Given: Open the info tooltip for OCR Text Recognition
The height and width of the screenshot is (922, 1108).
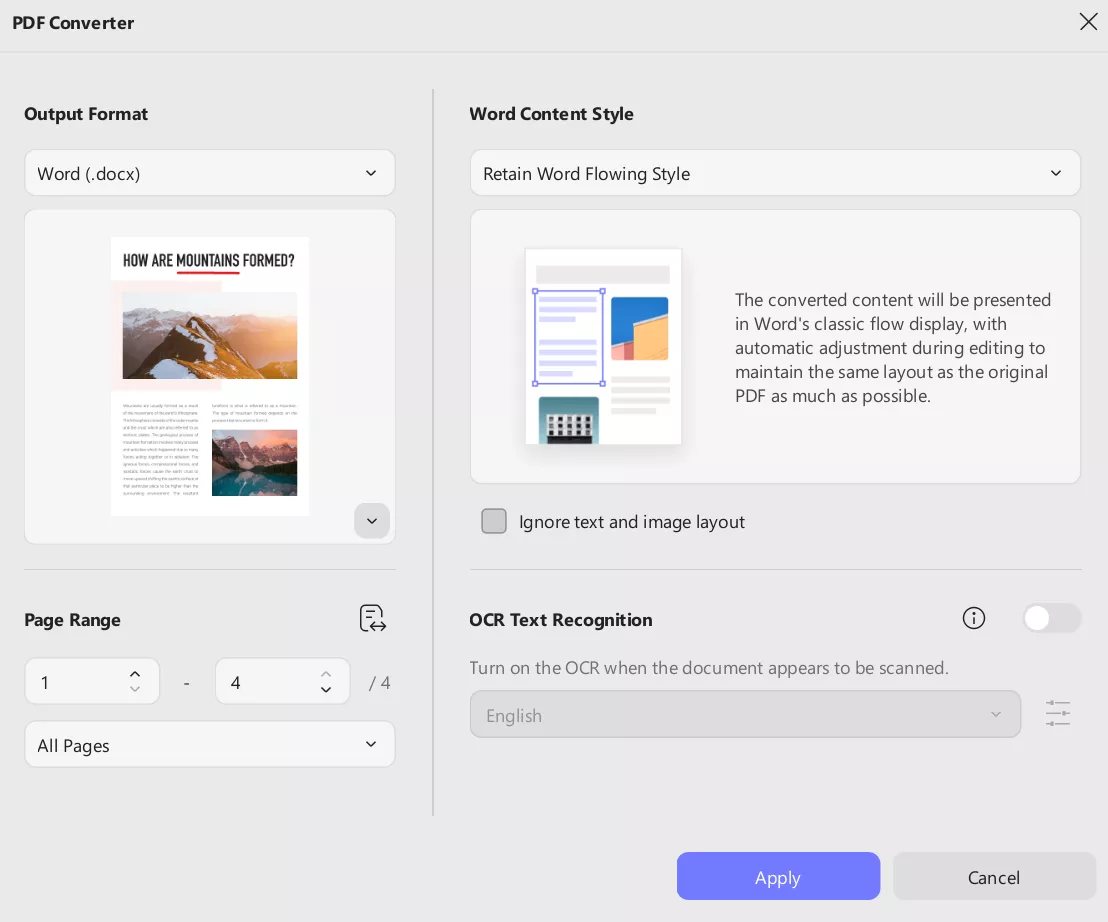Looking at the screenshot, I should (x=973, y=618).
